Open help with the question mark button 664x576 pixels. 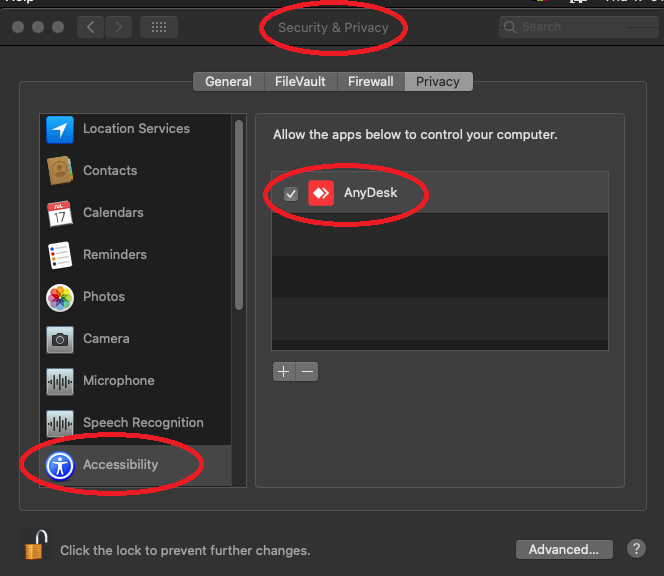(x=636, y=549)
